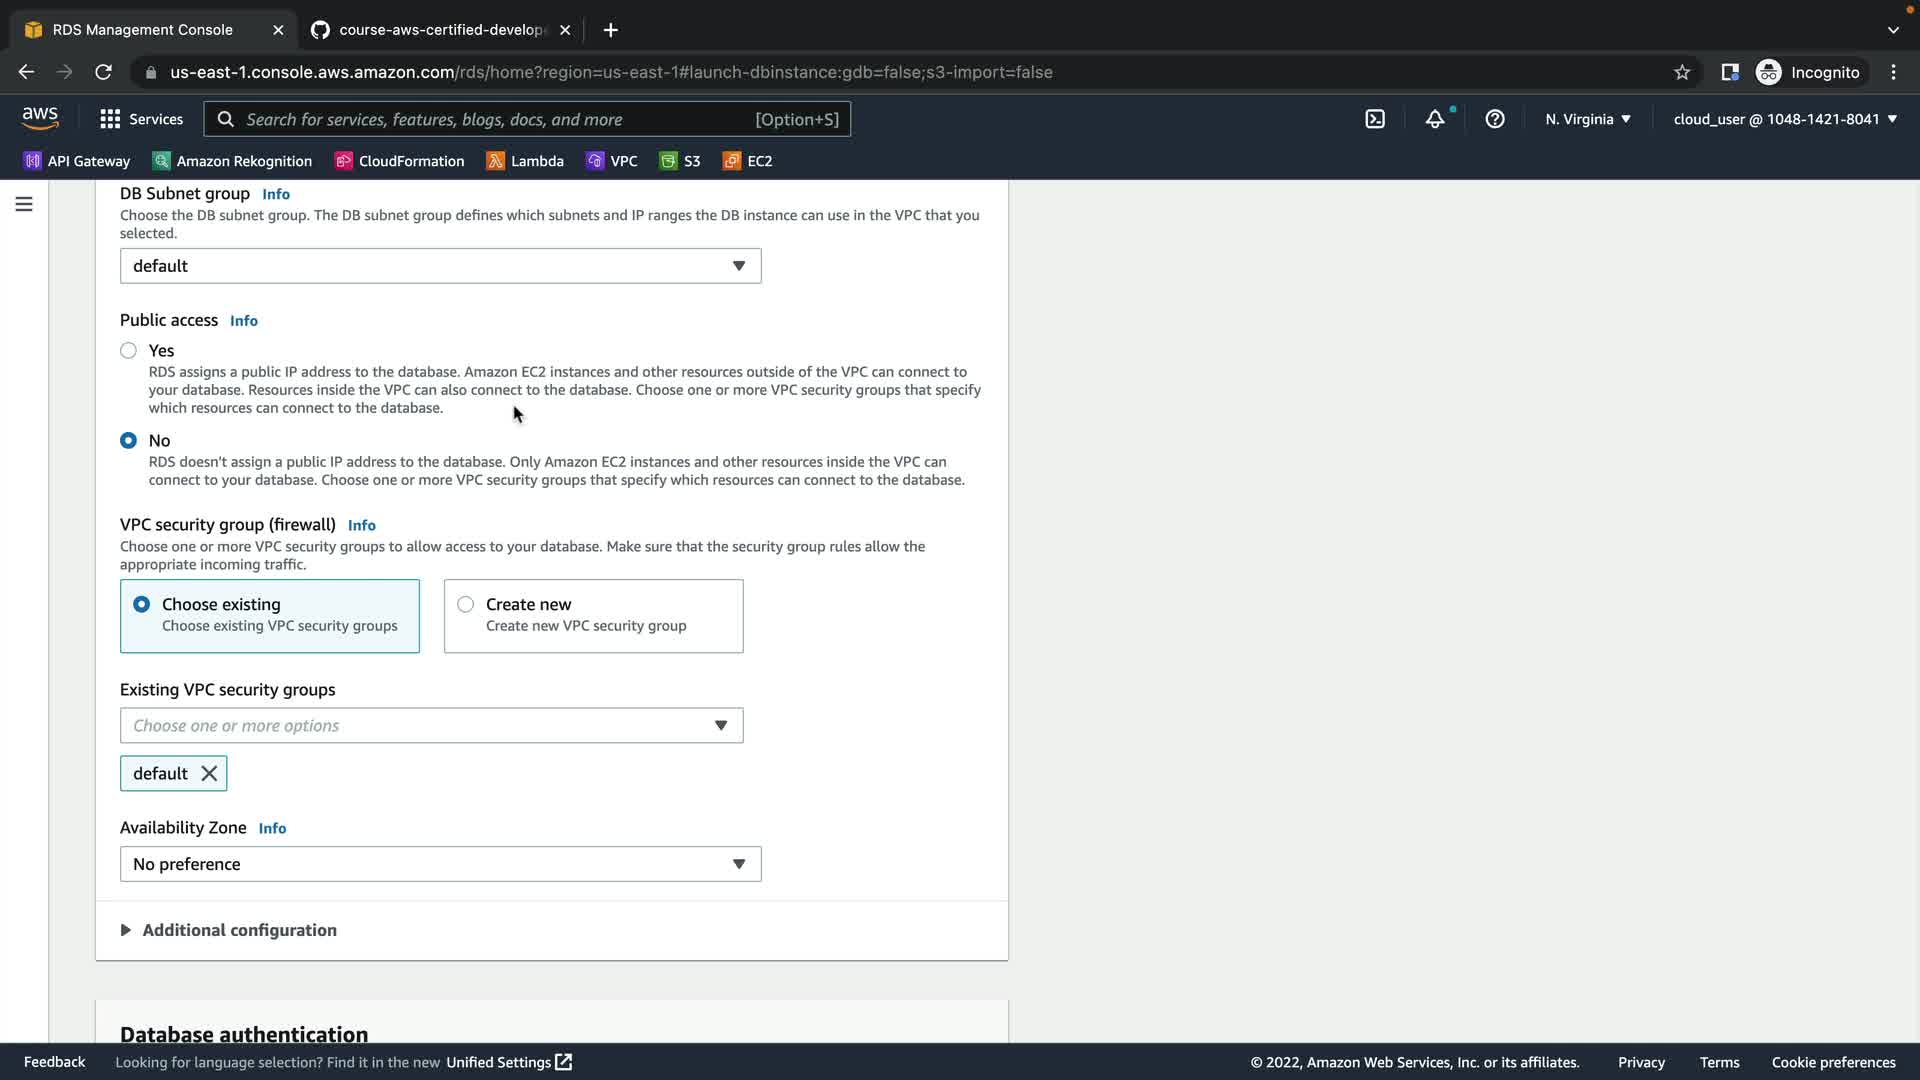Open the Services grid menu
Viewport: 1920px width, 1080px height.
[141, 119]
